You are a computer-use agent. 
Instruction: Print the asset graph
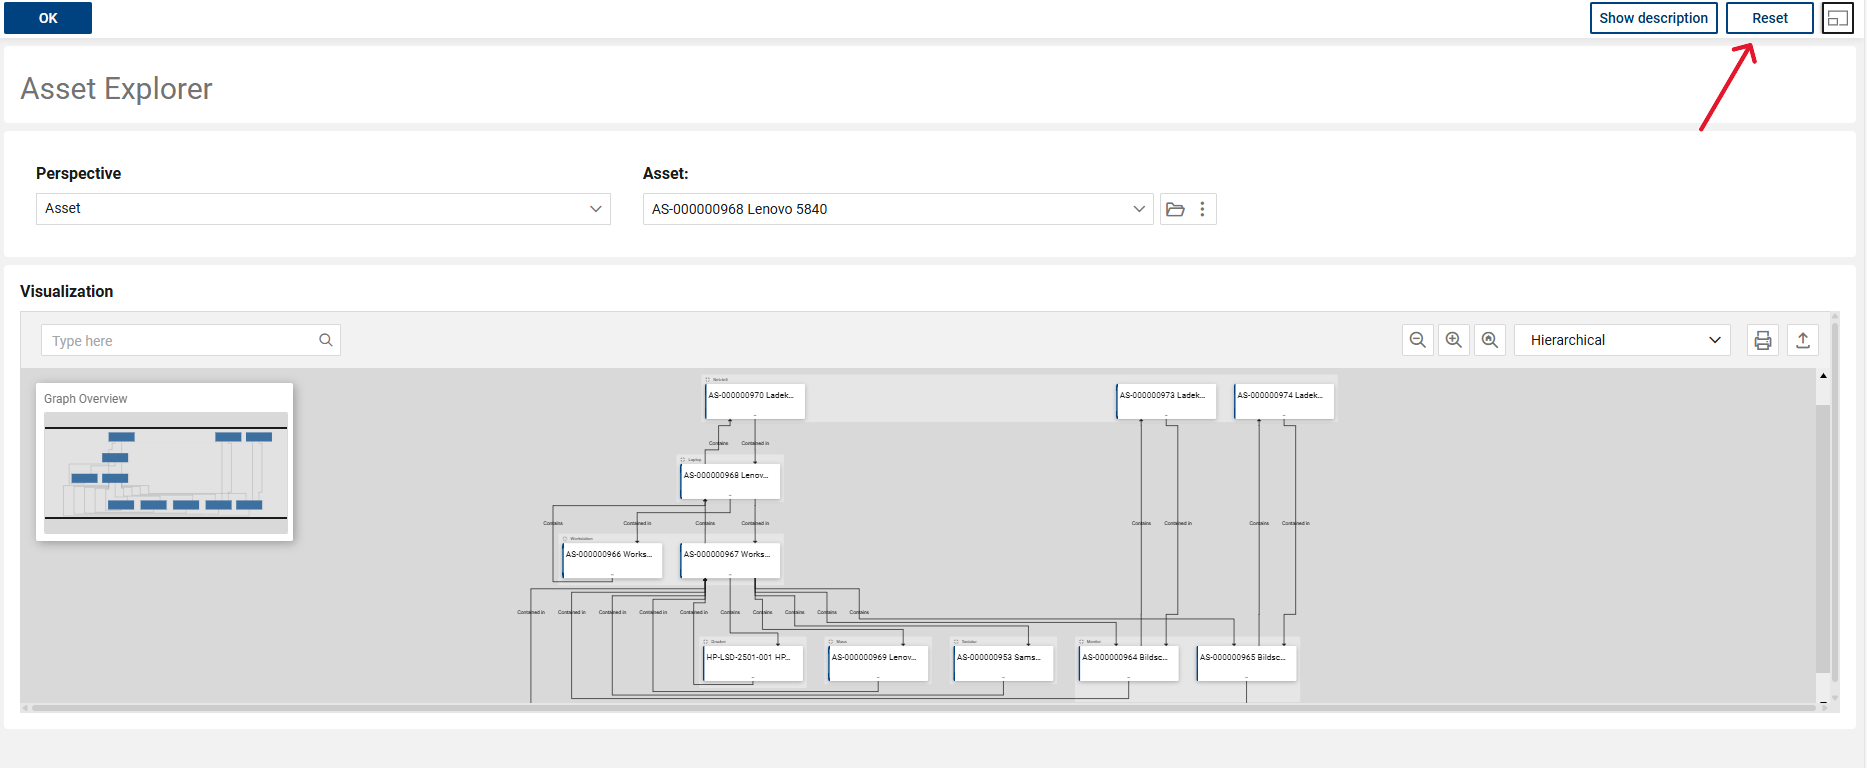tap(1763, 340)
